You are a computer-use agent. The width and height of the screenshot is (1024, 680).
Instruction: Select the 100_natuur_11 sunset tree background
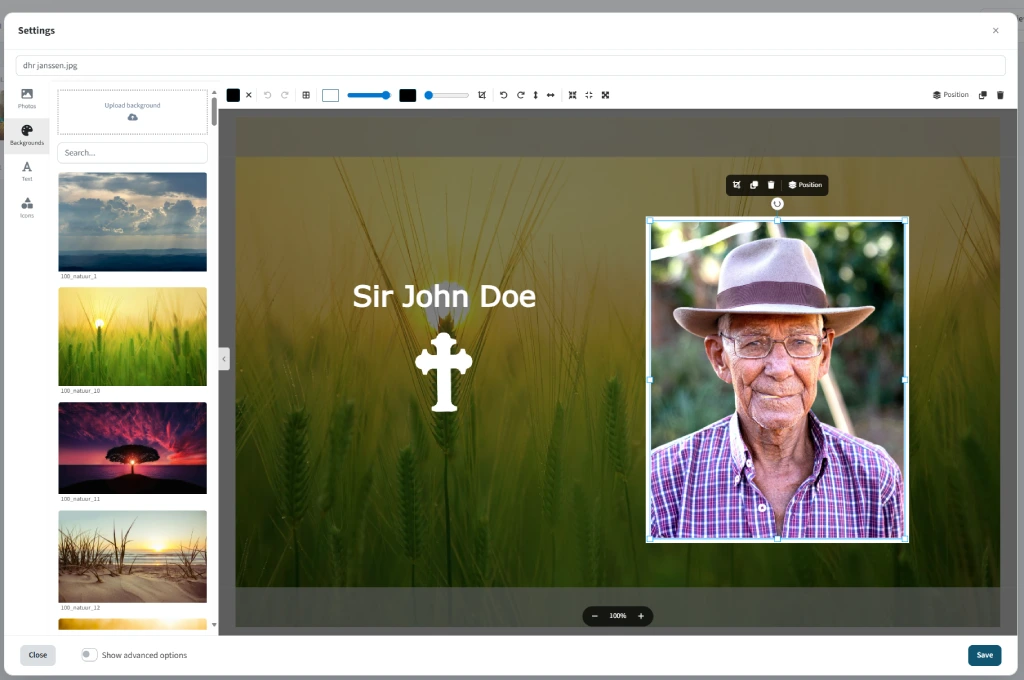133,448
